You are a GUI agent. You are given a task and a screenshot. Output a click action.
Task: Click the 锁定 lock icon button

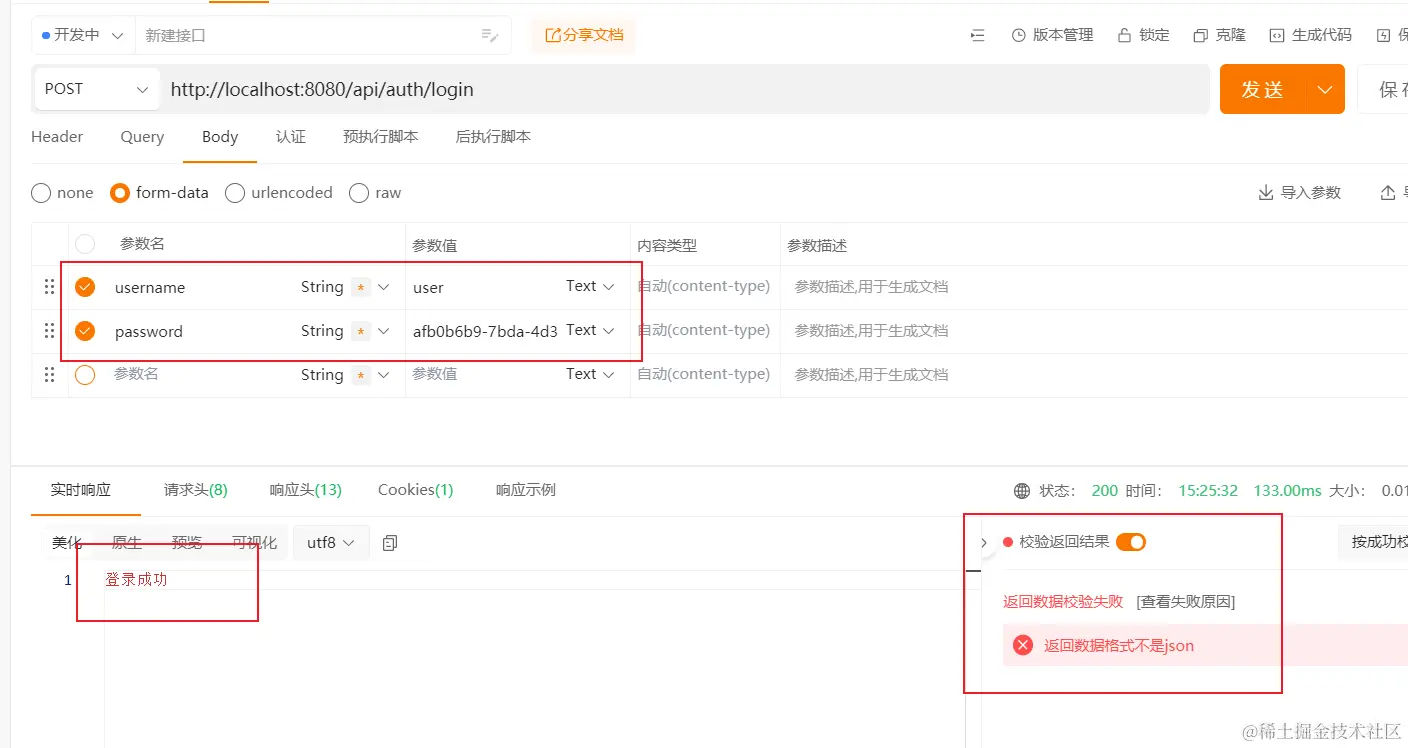pos(1143,35)
